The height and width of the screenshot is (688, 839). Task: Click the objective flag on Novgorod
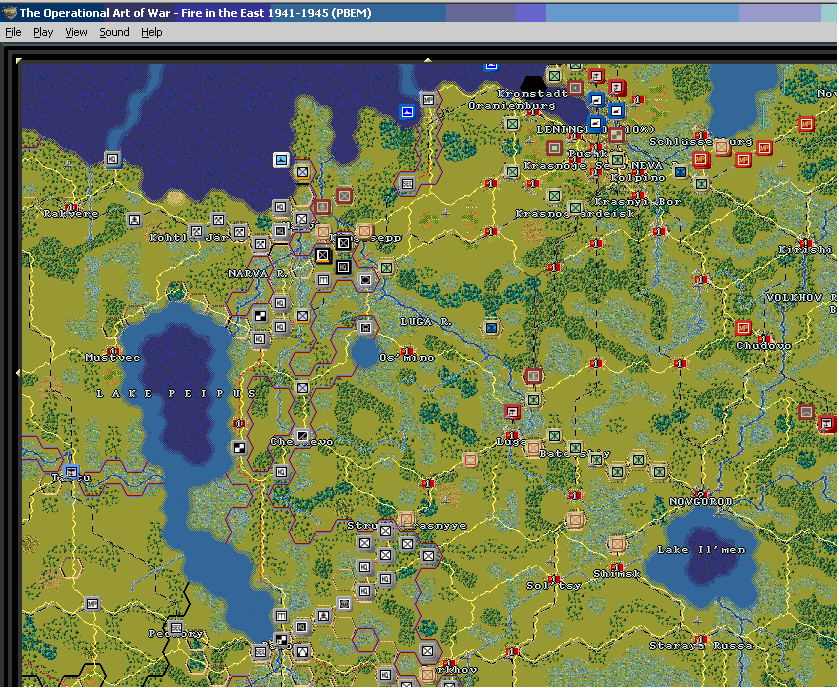point(700,494)
